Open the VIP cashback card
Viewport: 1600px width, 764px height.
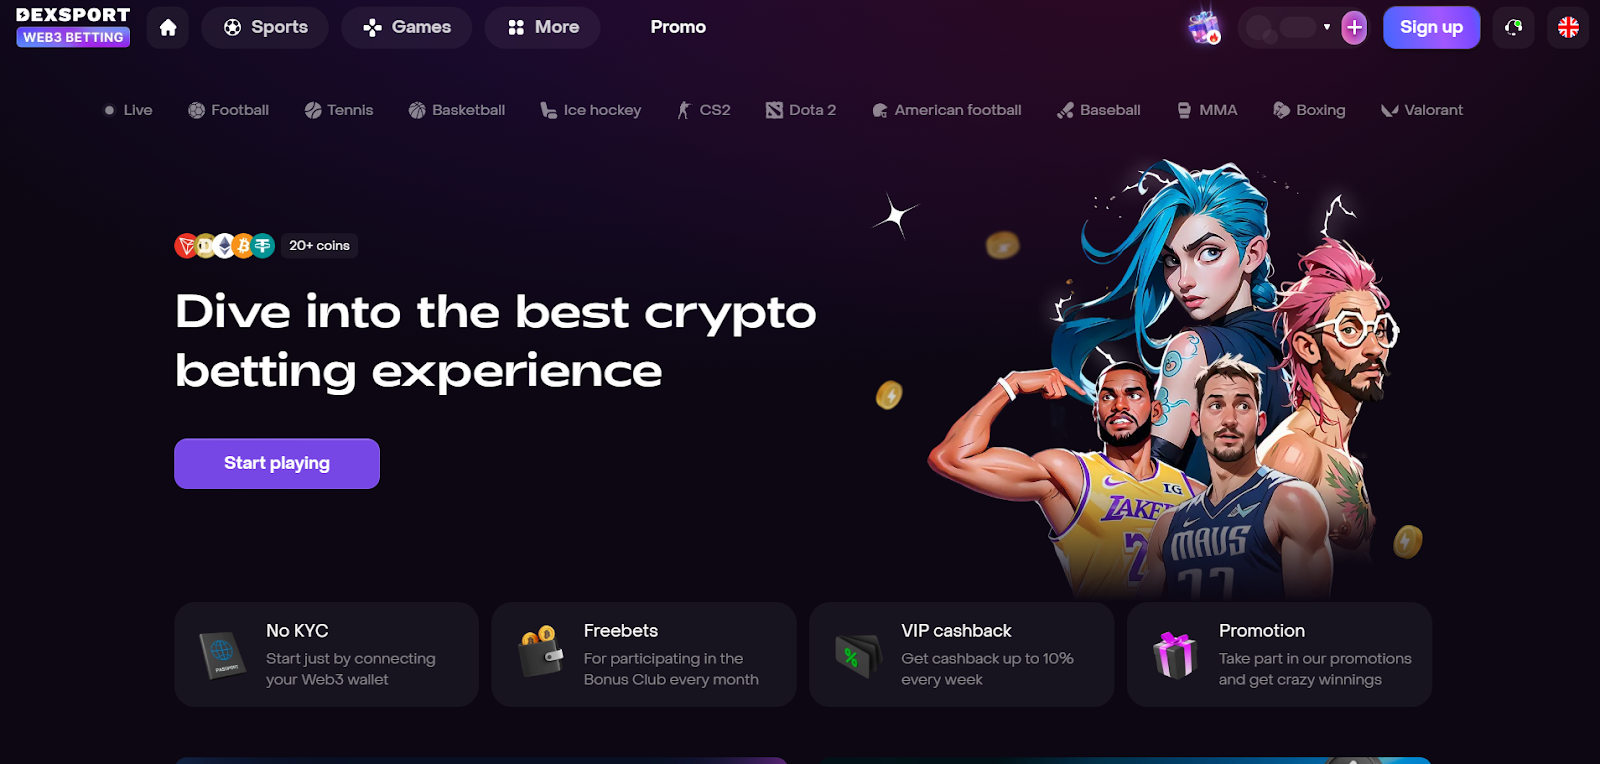[962, 655]
